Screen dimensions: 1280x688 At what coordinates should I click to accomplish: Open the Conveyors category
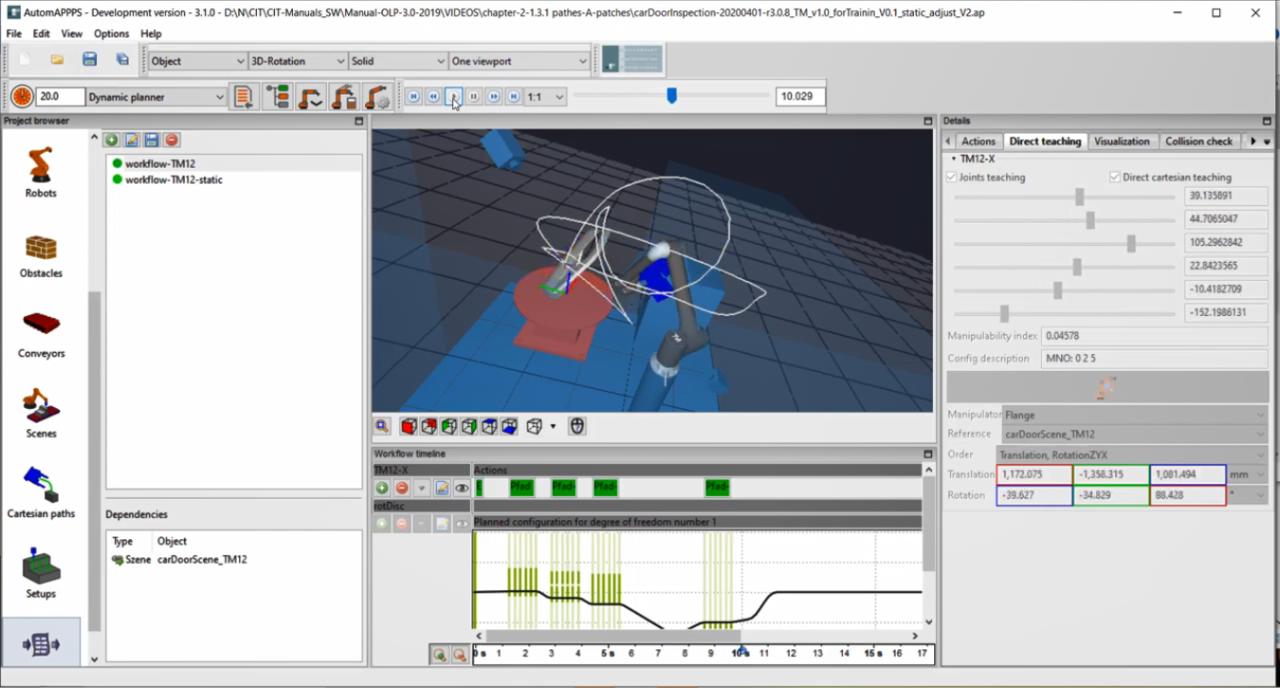tap(41, 334)
